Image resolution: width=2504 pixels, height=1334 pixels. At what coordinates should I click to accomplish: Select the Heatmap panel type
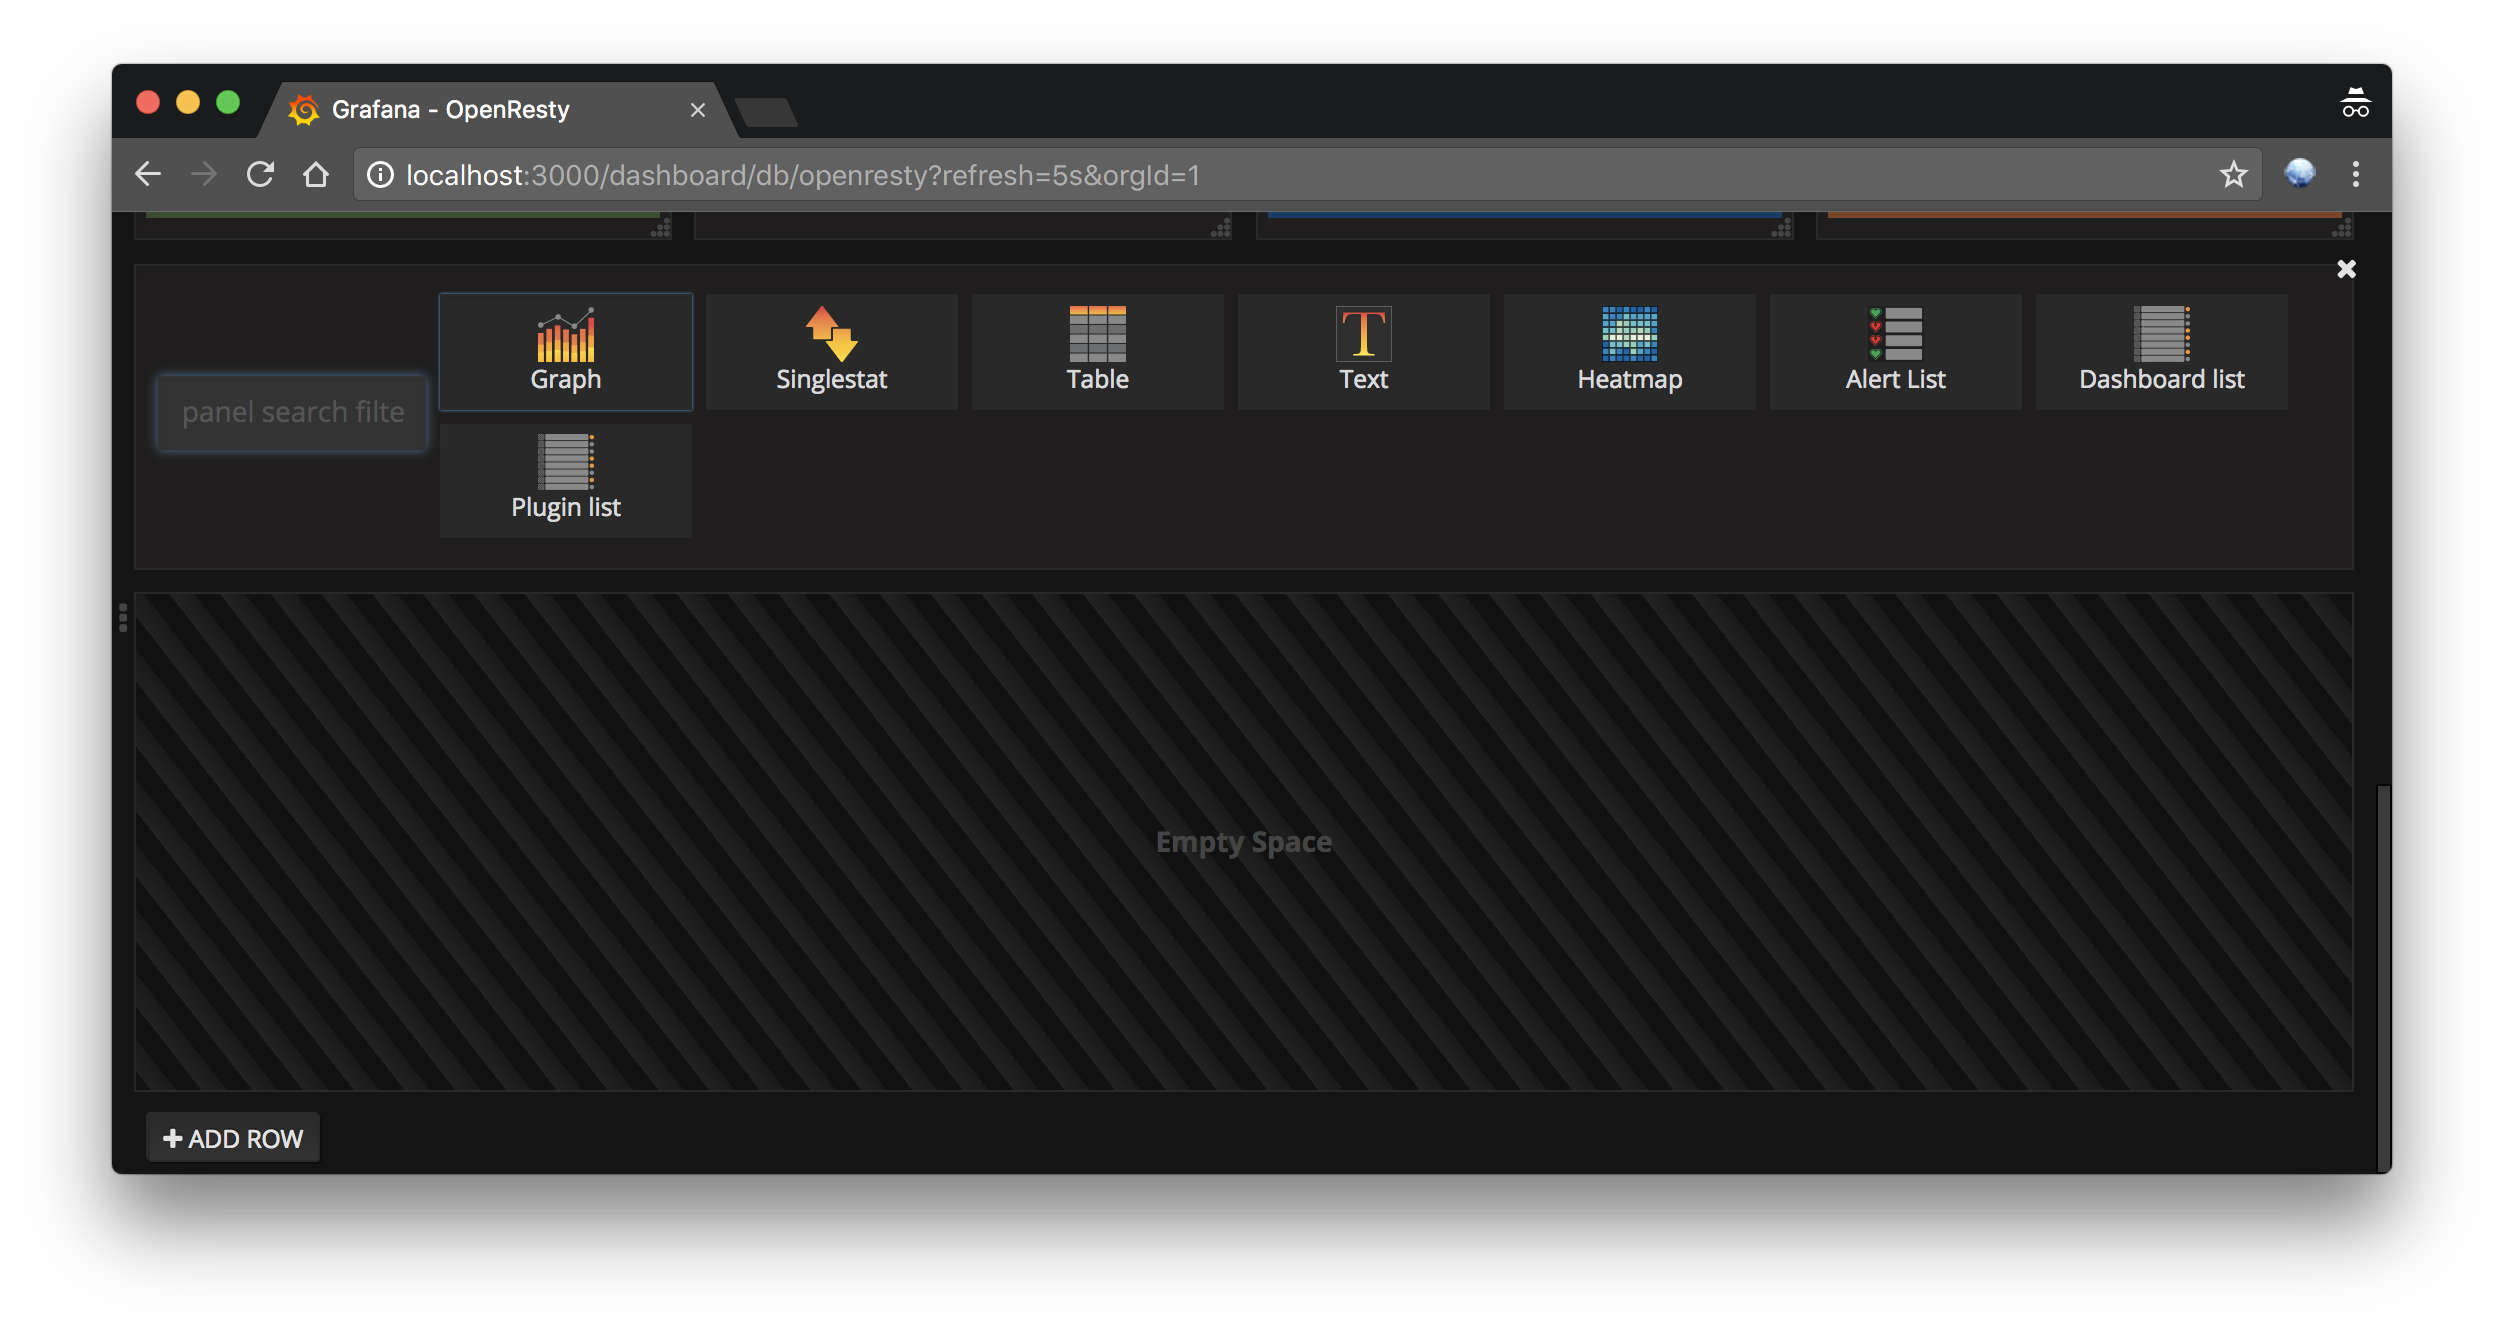coord(1629,351)
